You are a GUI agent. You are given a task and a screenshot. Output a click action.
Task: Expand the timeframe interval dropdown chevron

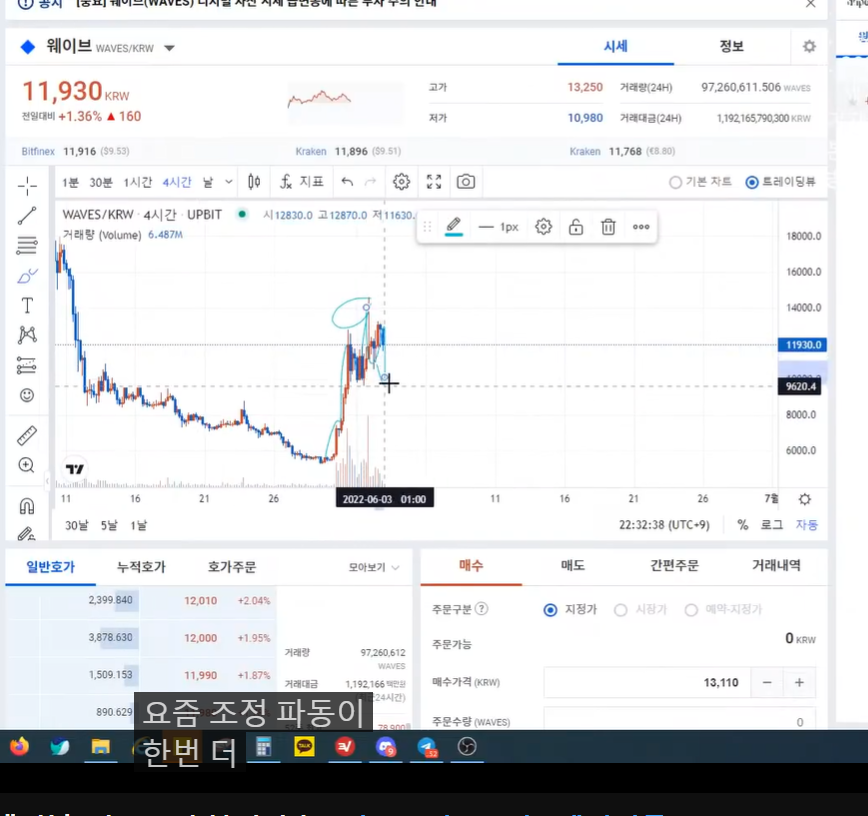(229, 182)
